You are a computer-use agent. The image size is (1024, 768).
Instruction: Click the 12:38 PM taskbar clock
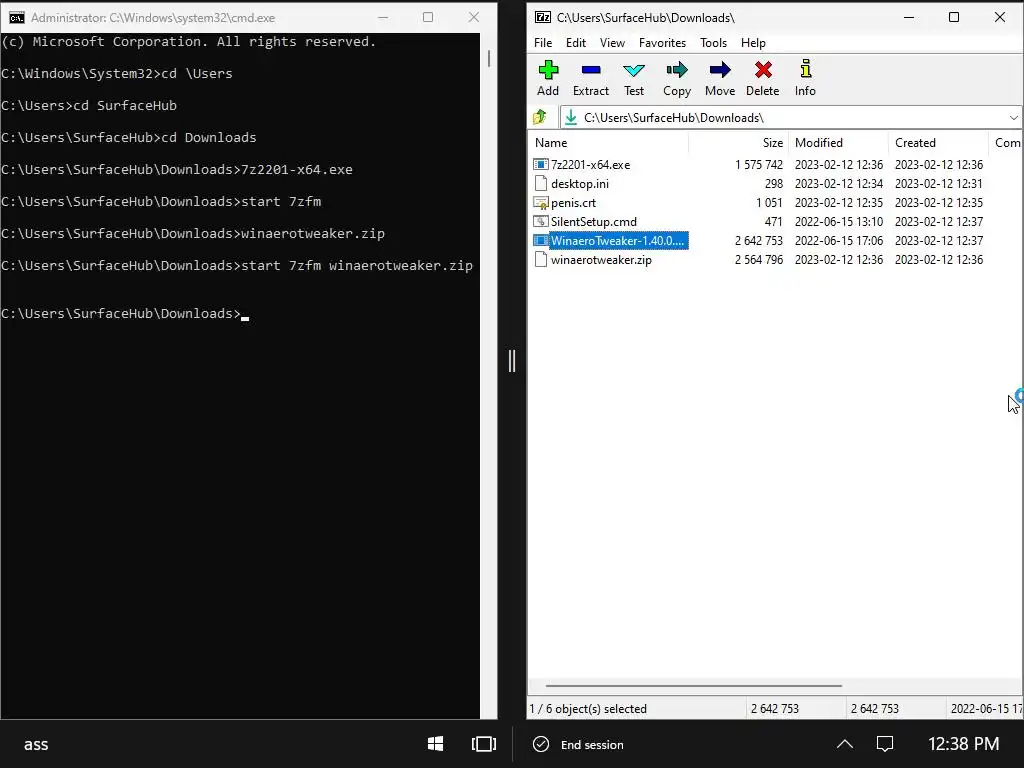click(x=963, y=744)
